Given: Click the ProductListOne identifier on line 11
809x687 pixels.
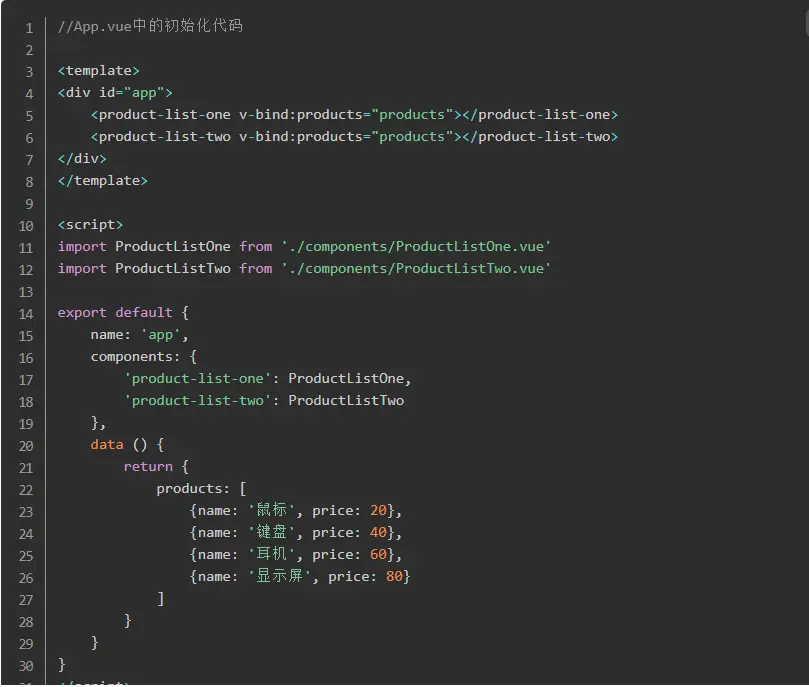Looking at the screenshot, I should point(173,247).
